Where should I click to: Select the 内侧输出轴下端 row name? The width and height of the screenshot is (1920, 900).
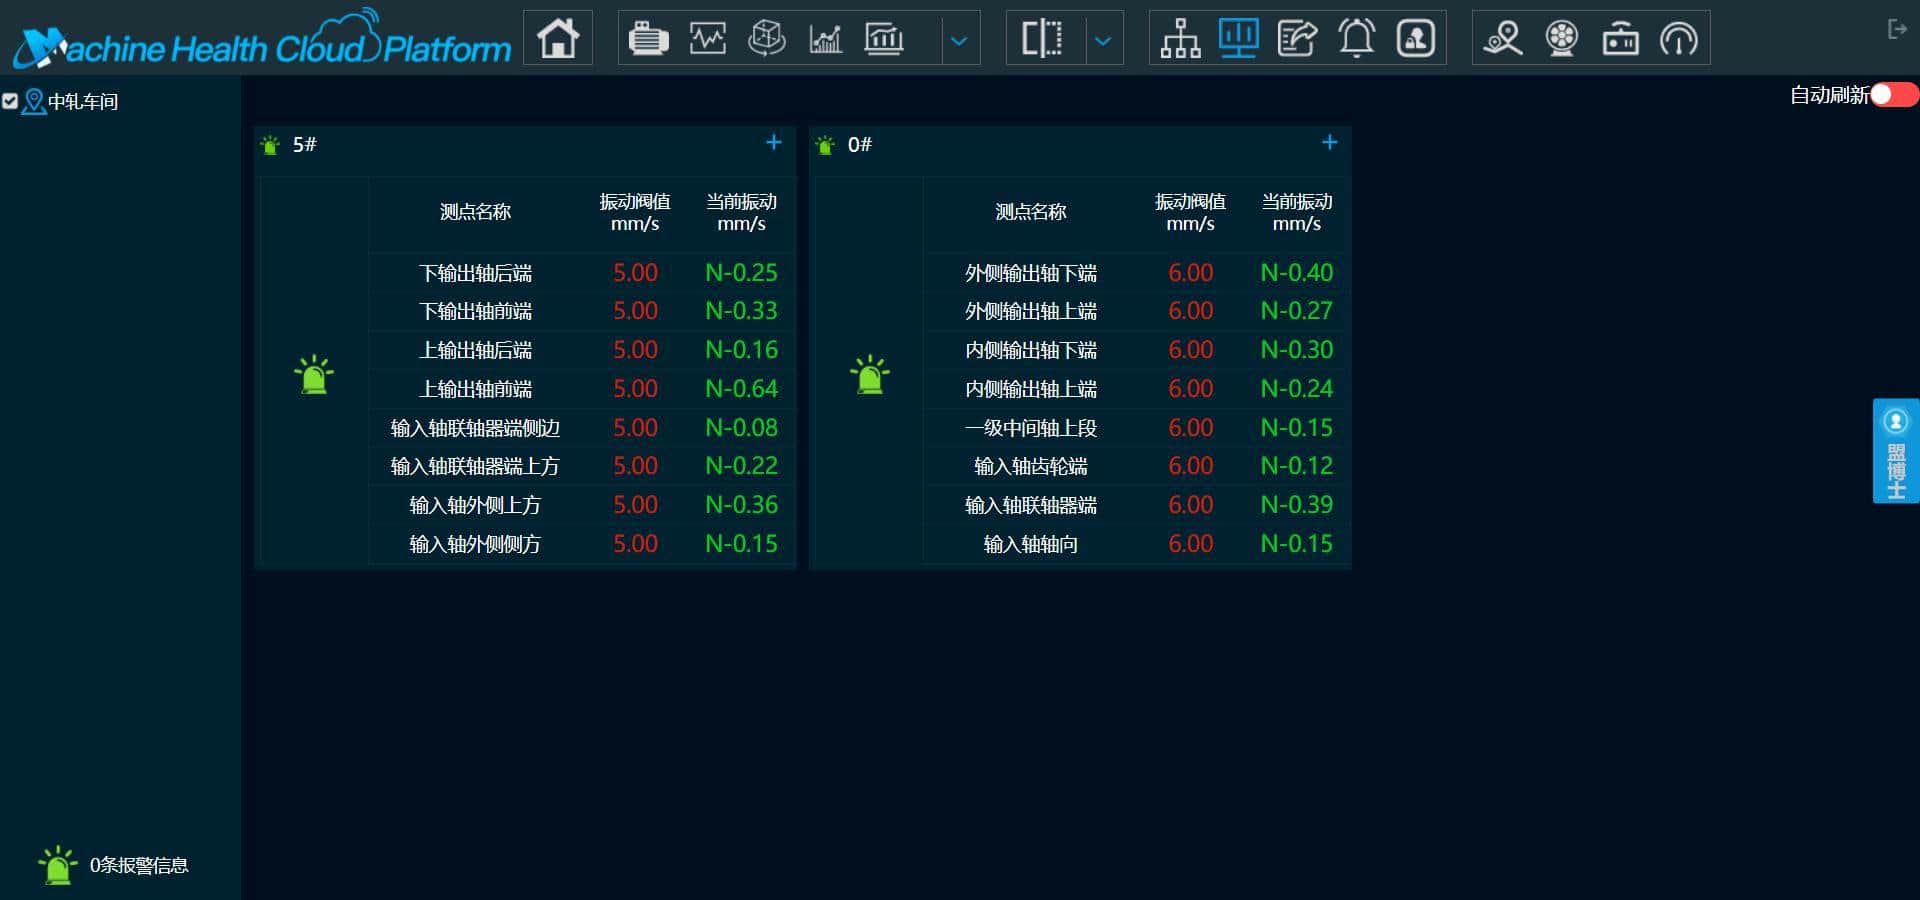click(x=1031, y=351)
